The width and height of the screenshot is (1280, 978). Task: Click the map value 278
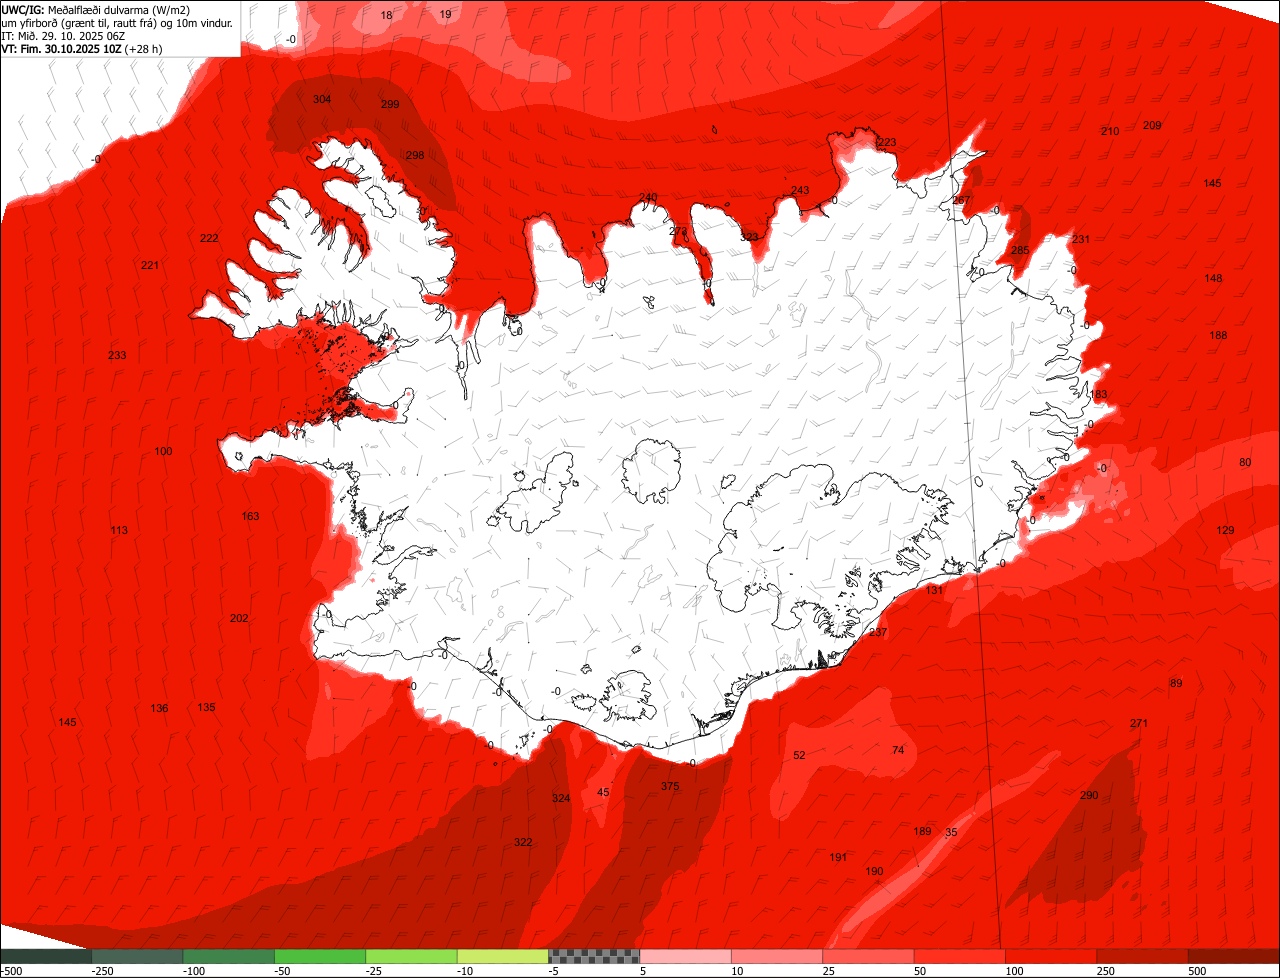(x=679, y=231)
